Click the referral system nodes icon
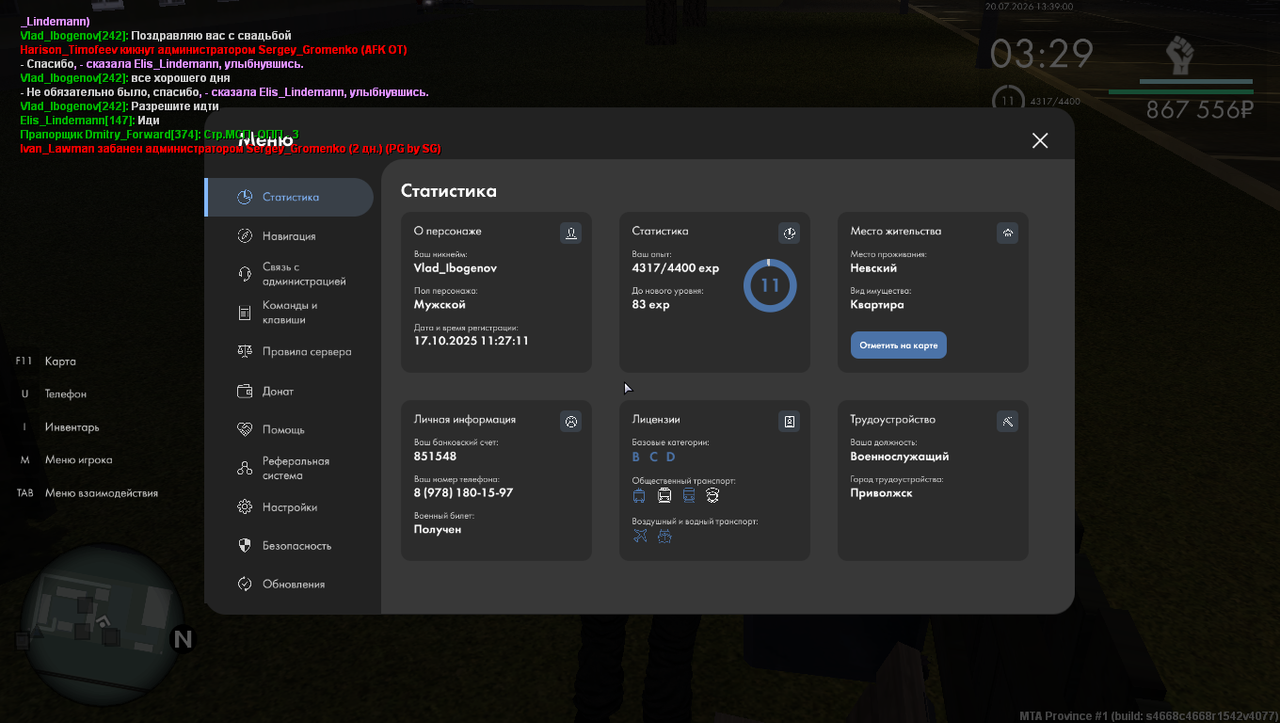The height and width of the screenshot is (723, 1280). coord(244,468)
